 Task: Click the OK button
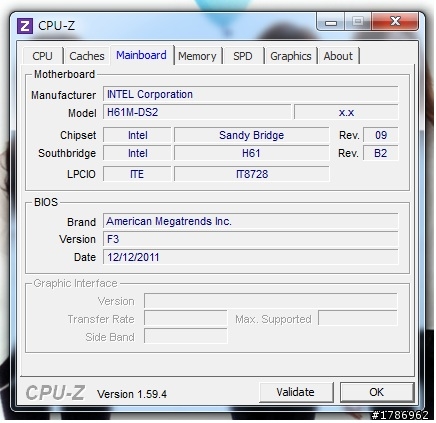pyautogui.click(x=377, y=392)
